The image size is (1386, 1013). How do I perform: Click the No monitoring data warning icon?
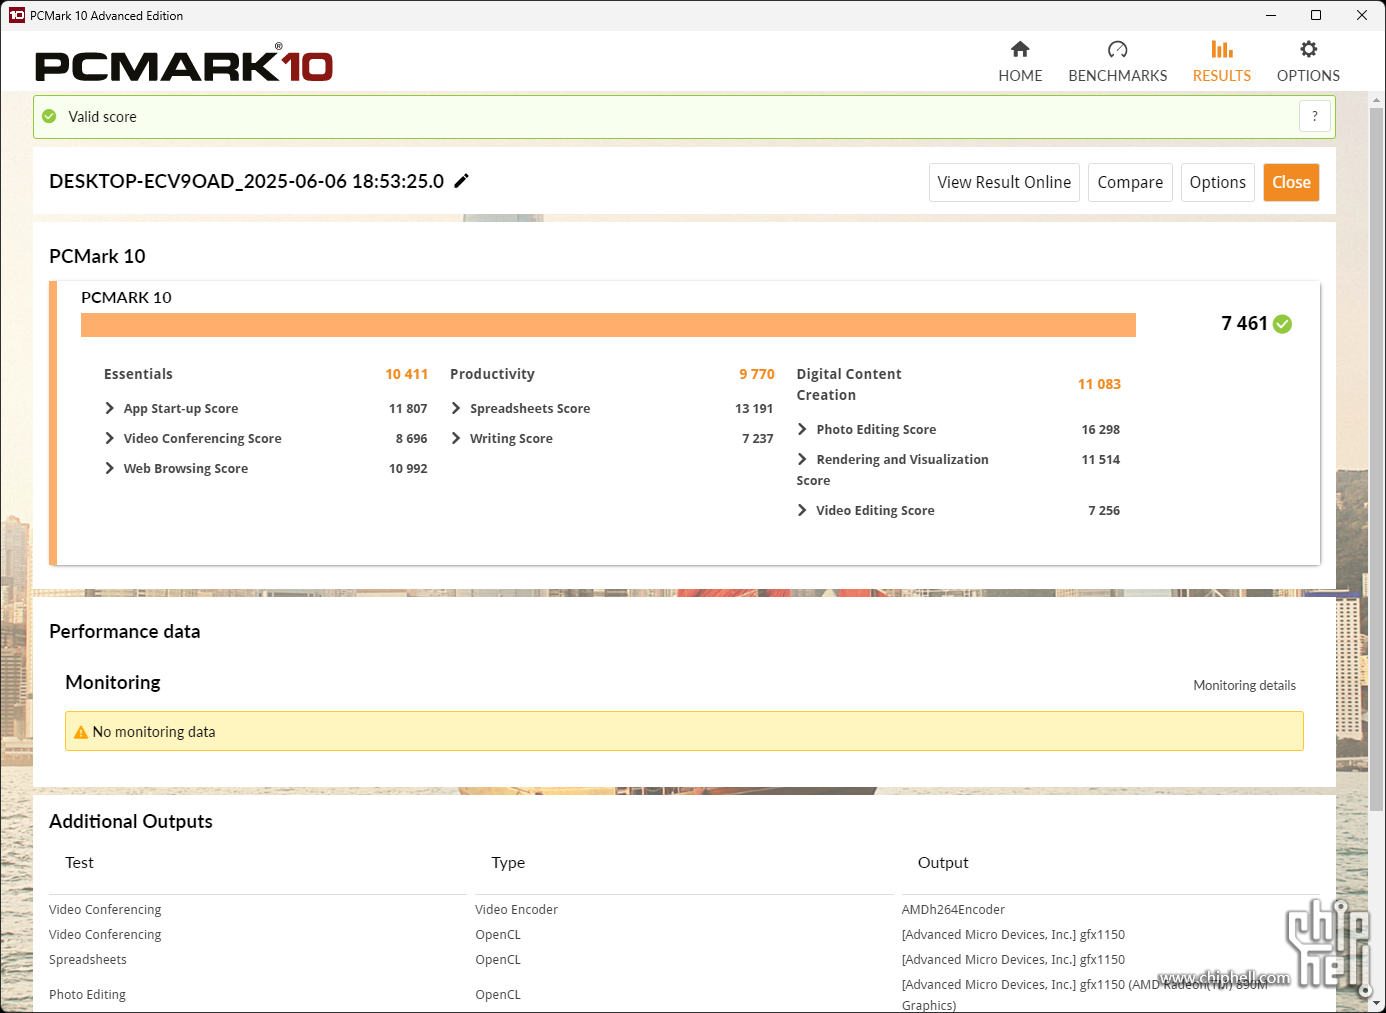pos(81,732)
